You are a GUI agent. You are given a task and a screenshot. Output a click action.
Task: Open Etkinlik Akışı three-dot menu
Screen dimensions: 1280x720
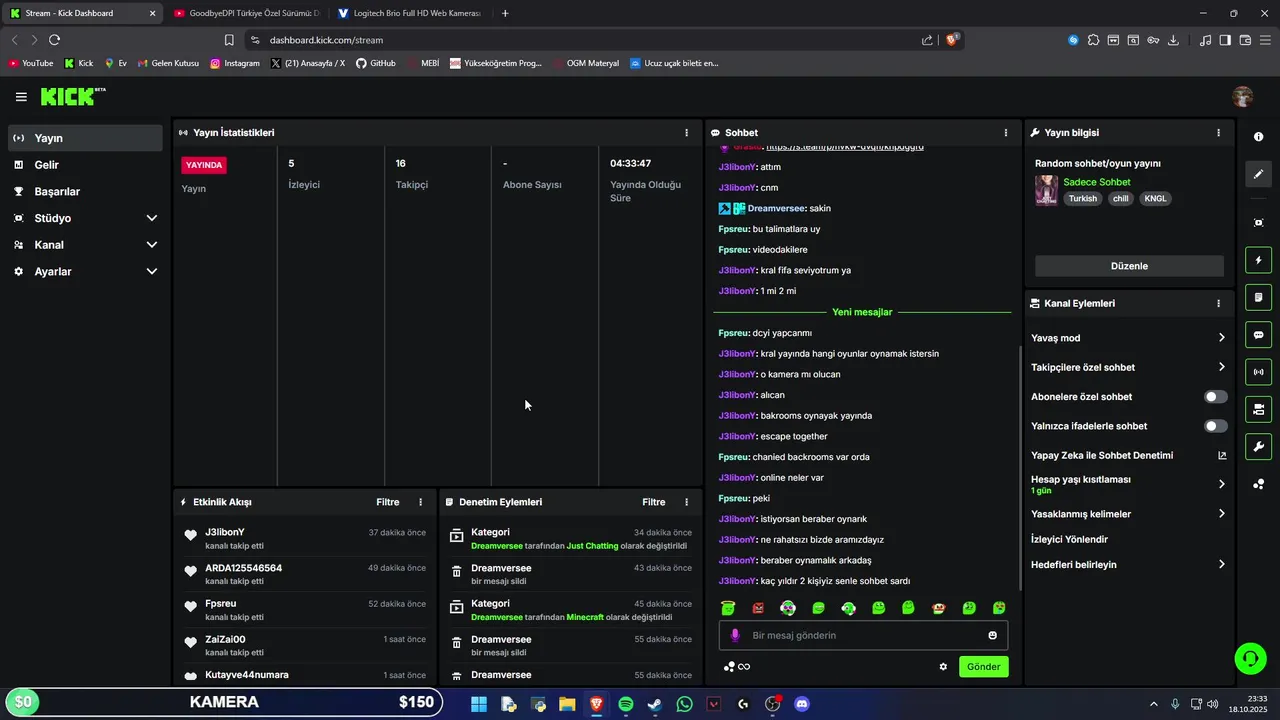[420, 502]
